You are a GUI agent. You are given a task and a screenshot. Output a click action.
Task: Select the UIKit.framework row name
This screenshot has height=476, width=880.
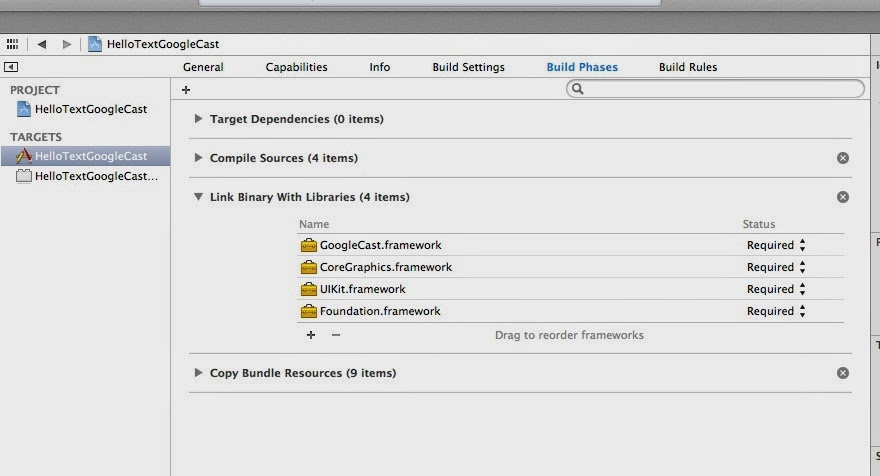pyautogui.click(x=363, y=289)
